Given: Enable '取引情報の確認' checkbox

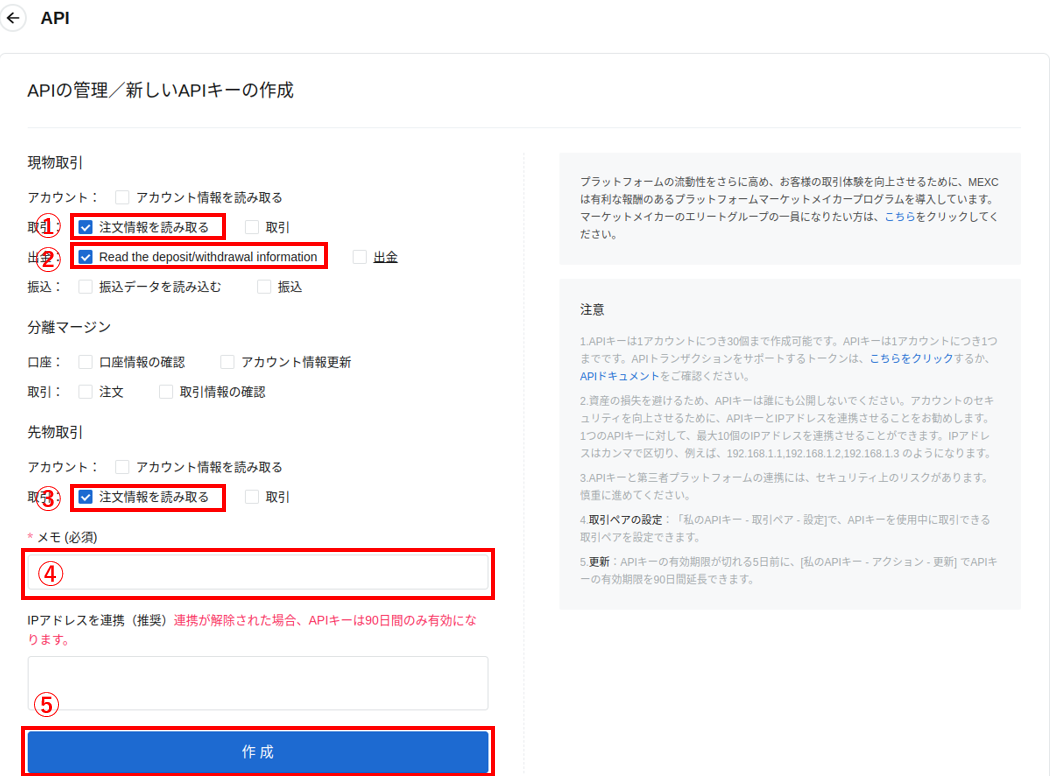Looking at the screenshot, I should [165, 392].
